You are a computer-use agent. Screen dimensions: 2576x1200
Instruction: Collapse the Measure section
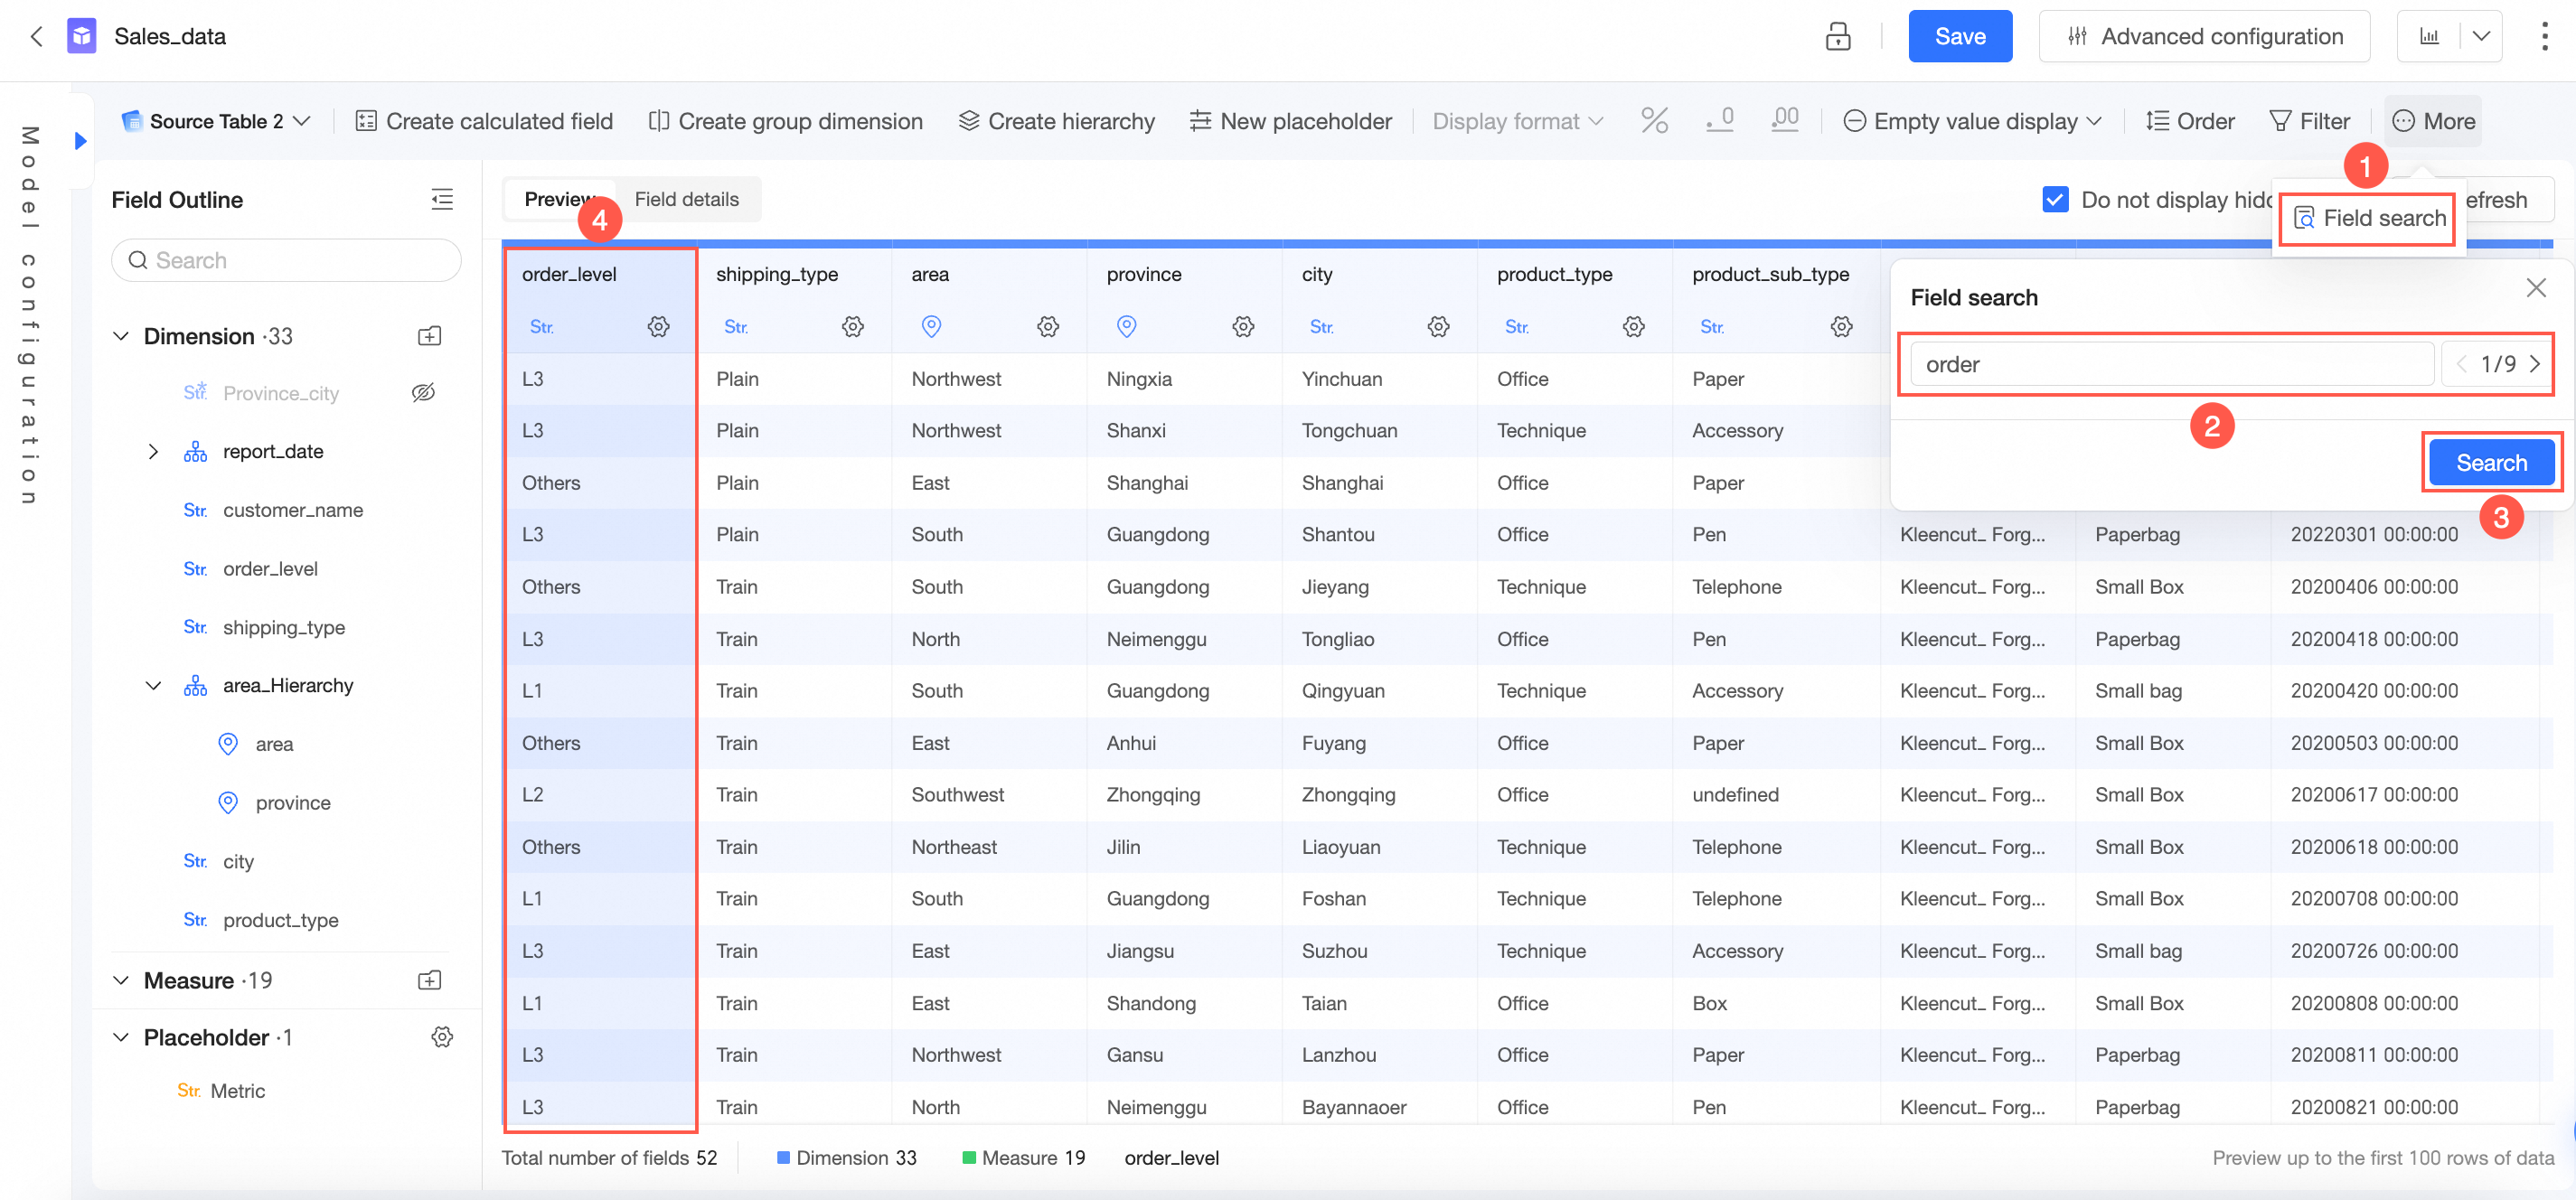pyautogui.click(x=121, y=980)
